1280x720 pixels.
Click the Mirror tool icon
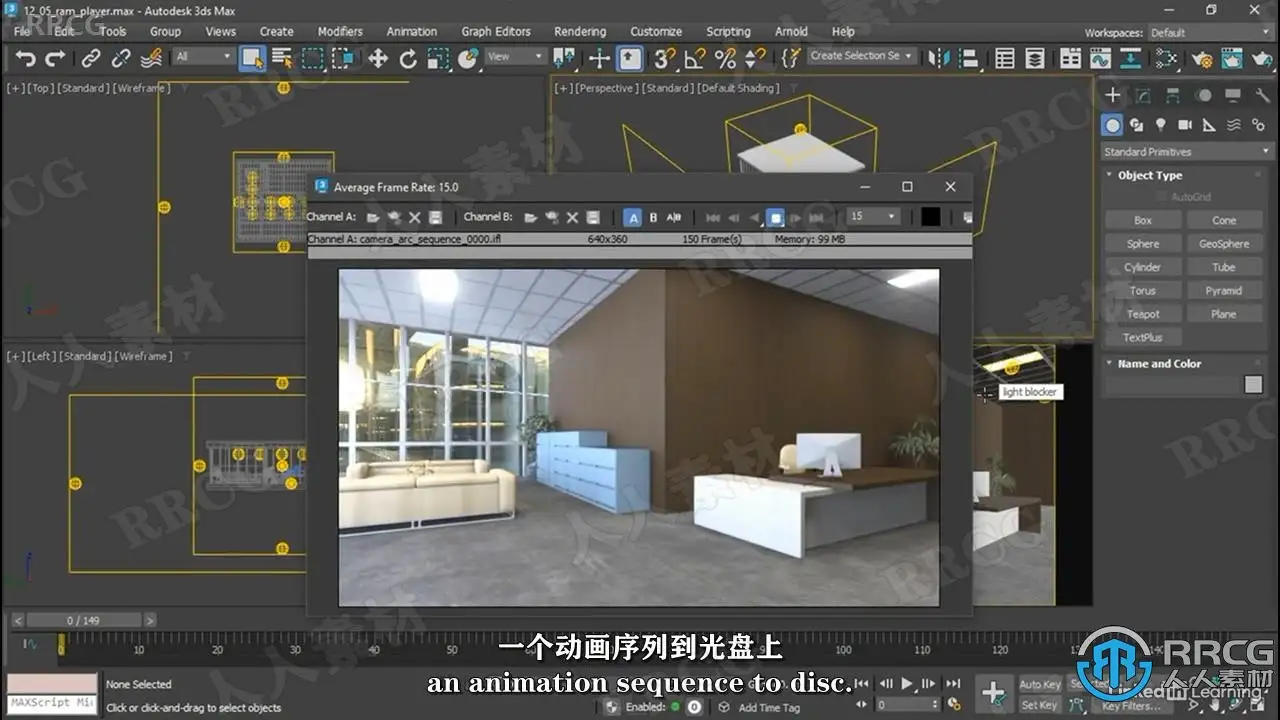tap(939, 58)
